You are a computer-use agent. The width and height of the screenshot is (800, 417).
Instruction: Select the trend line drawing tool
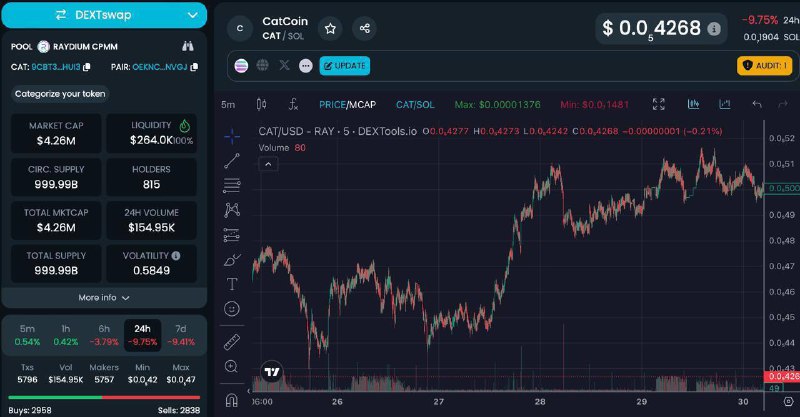pos(232,161)
